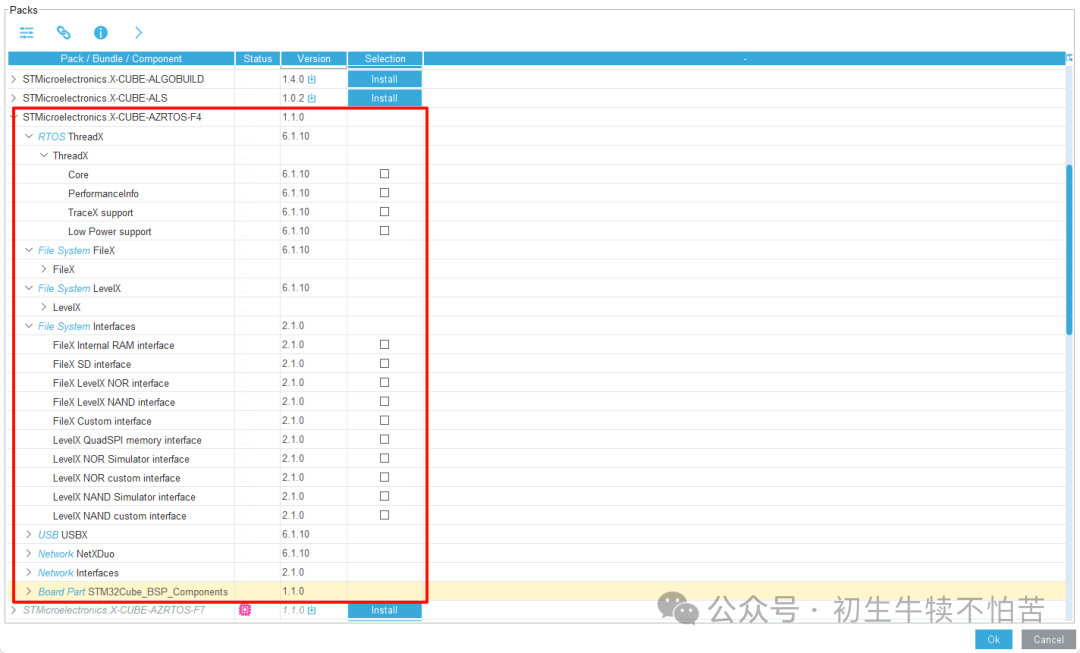Click the LevelX QuadSPI memory interface label

coord(127,440)
